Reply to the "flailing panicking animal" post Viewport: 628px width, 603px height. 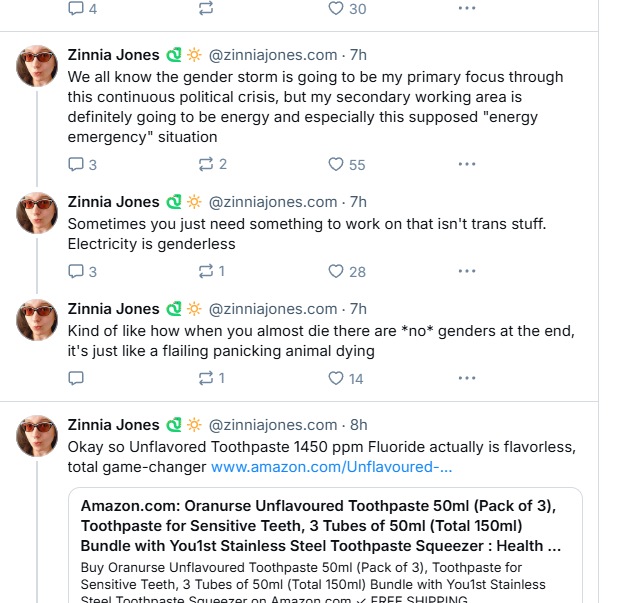point(76,378)
